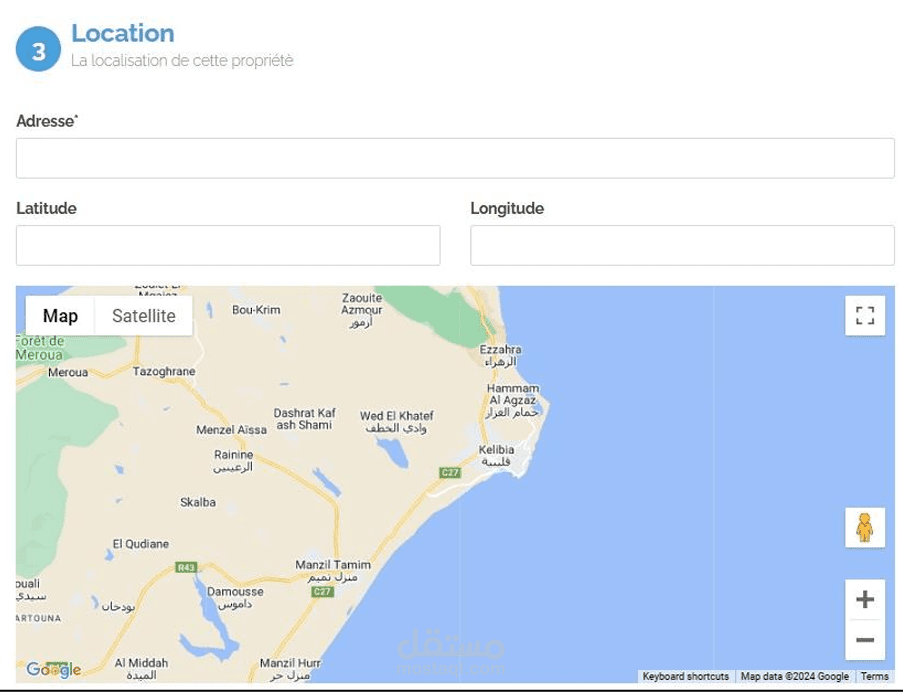The image size is (903, 692).
Task: Focus the Adresse input field
Action: tap(455, 158)
